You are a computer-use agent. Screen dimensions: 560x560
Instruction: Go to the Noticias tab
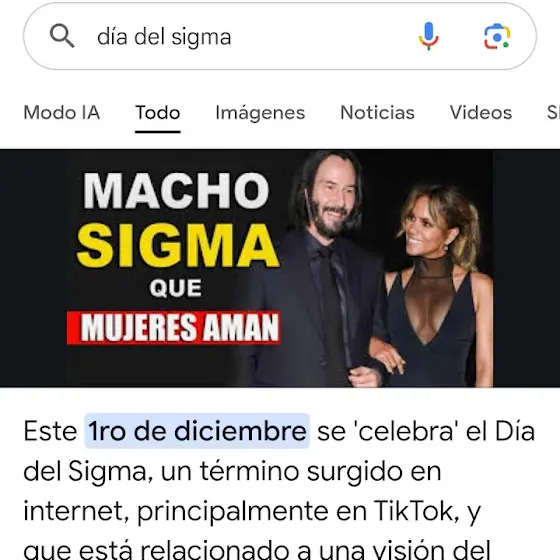tap(377, 113)
